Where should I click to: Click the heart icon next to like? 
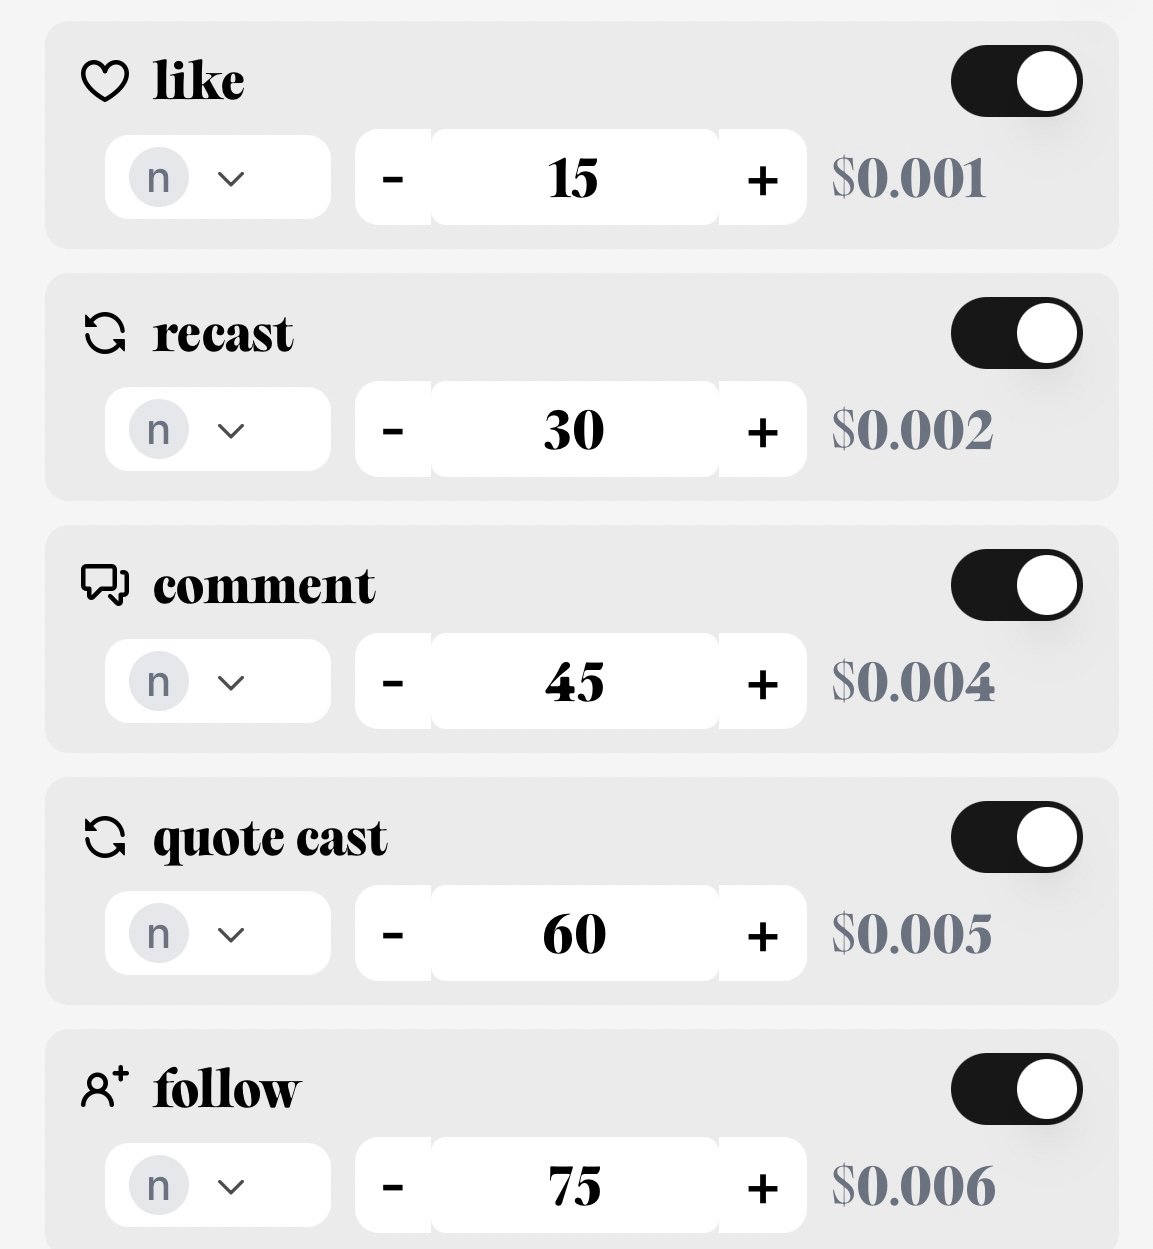click(x=105, y=81)
